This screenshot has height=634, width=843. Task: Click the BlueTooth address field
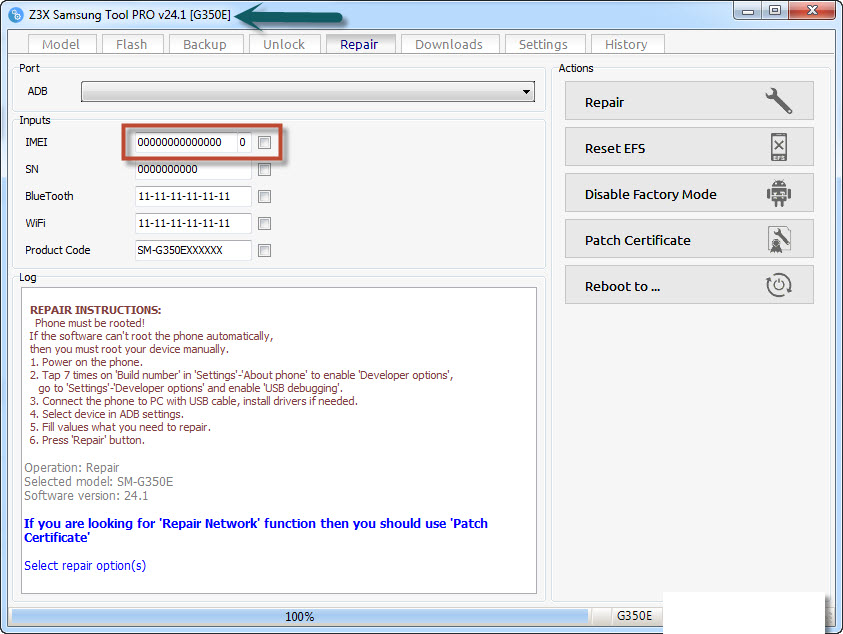tap(193, 196)
